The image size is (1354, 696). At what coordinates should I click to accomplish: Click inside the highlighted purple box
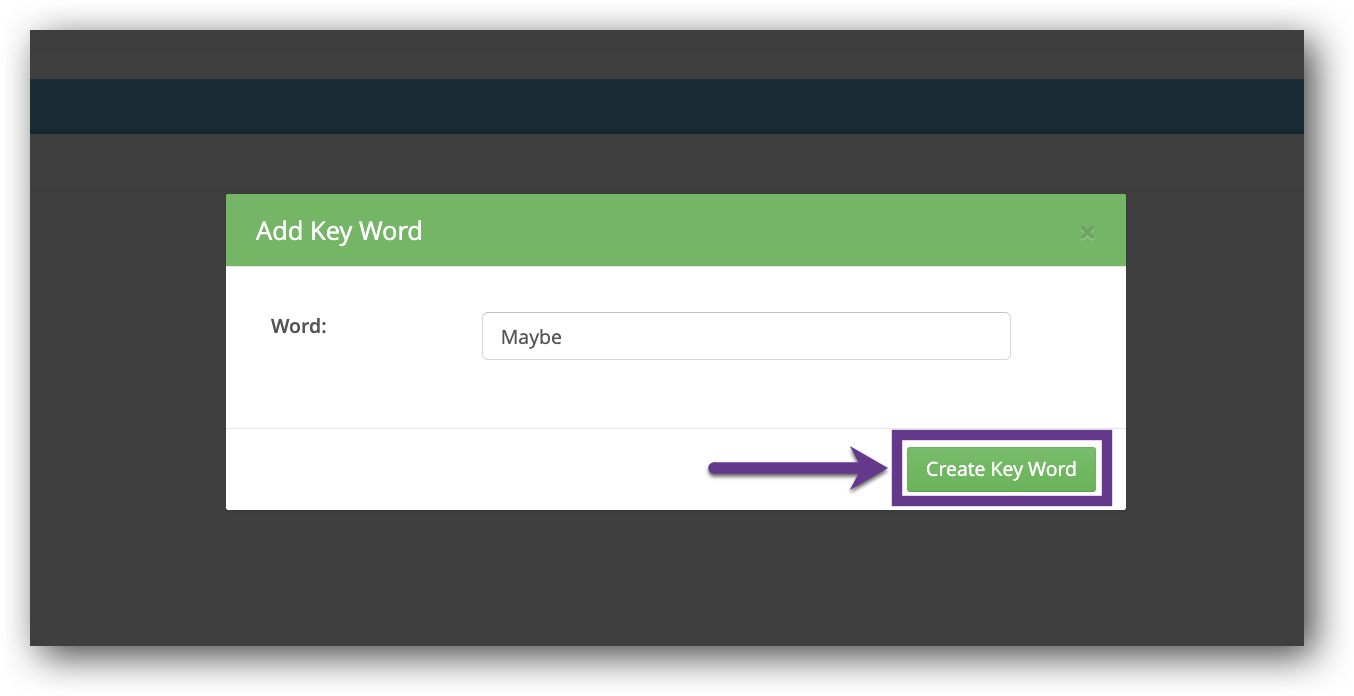[1001, 468]
